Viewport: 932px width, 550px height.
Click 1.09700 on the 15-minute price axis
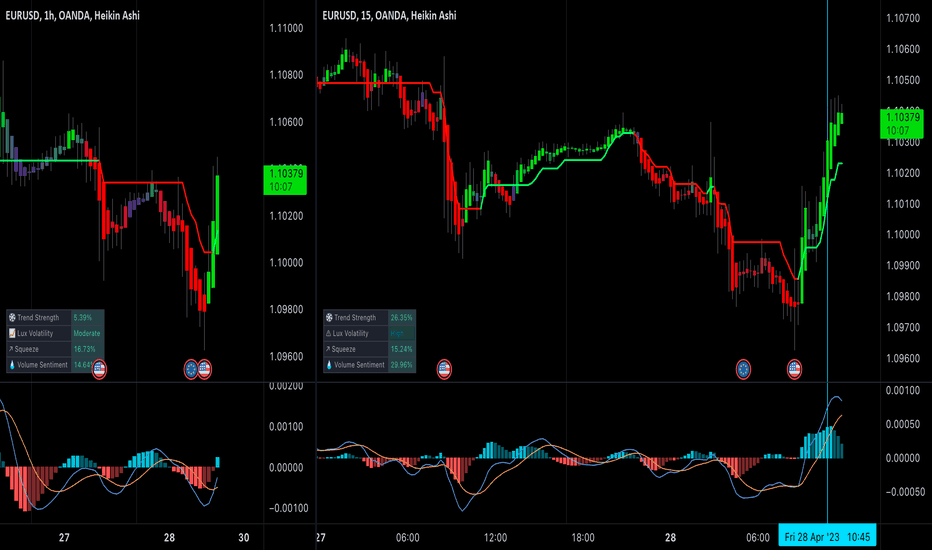pyautogui.click(x=903, y=328)
